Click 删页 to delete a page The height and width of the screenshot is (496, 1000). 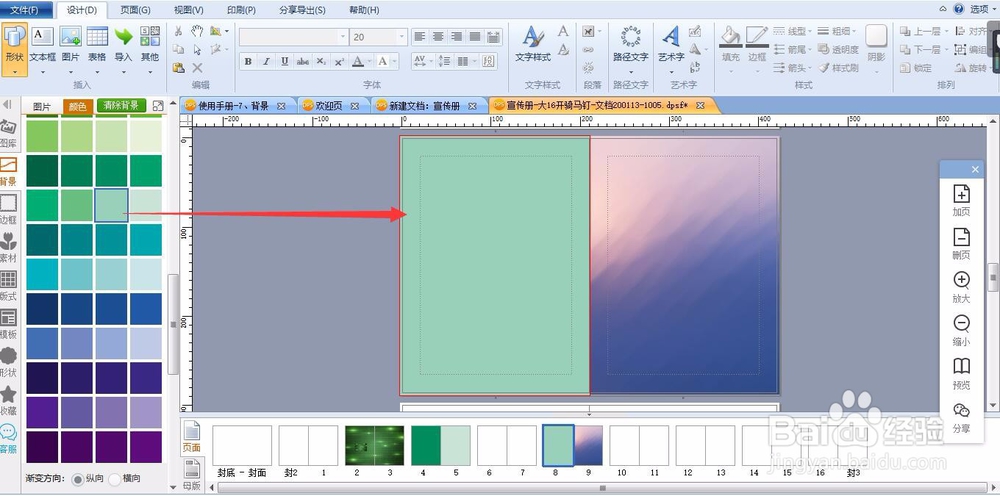(961, 244)
